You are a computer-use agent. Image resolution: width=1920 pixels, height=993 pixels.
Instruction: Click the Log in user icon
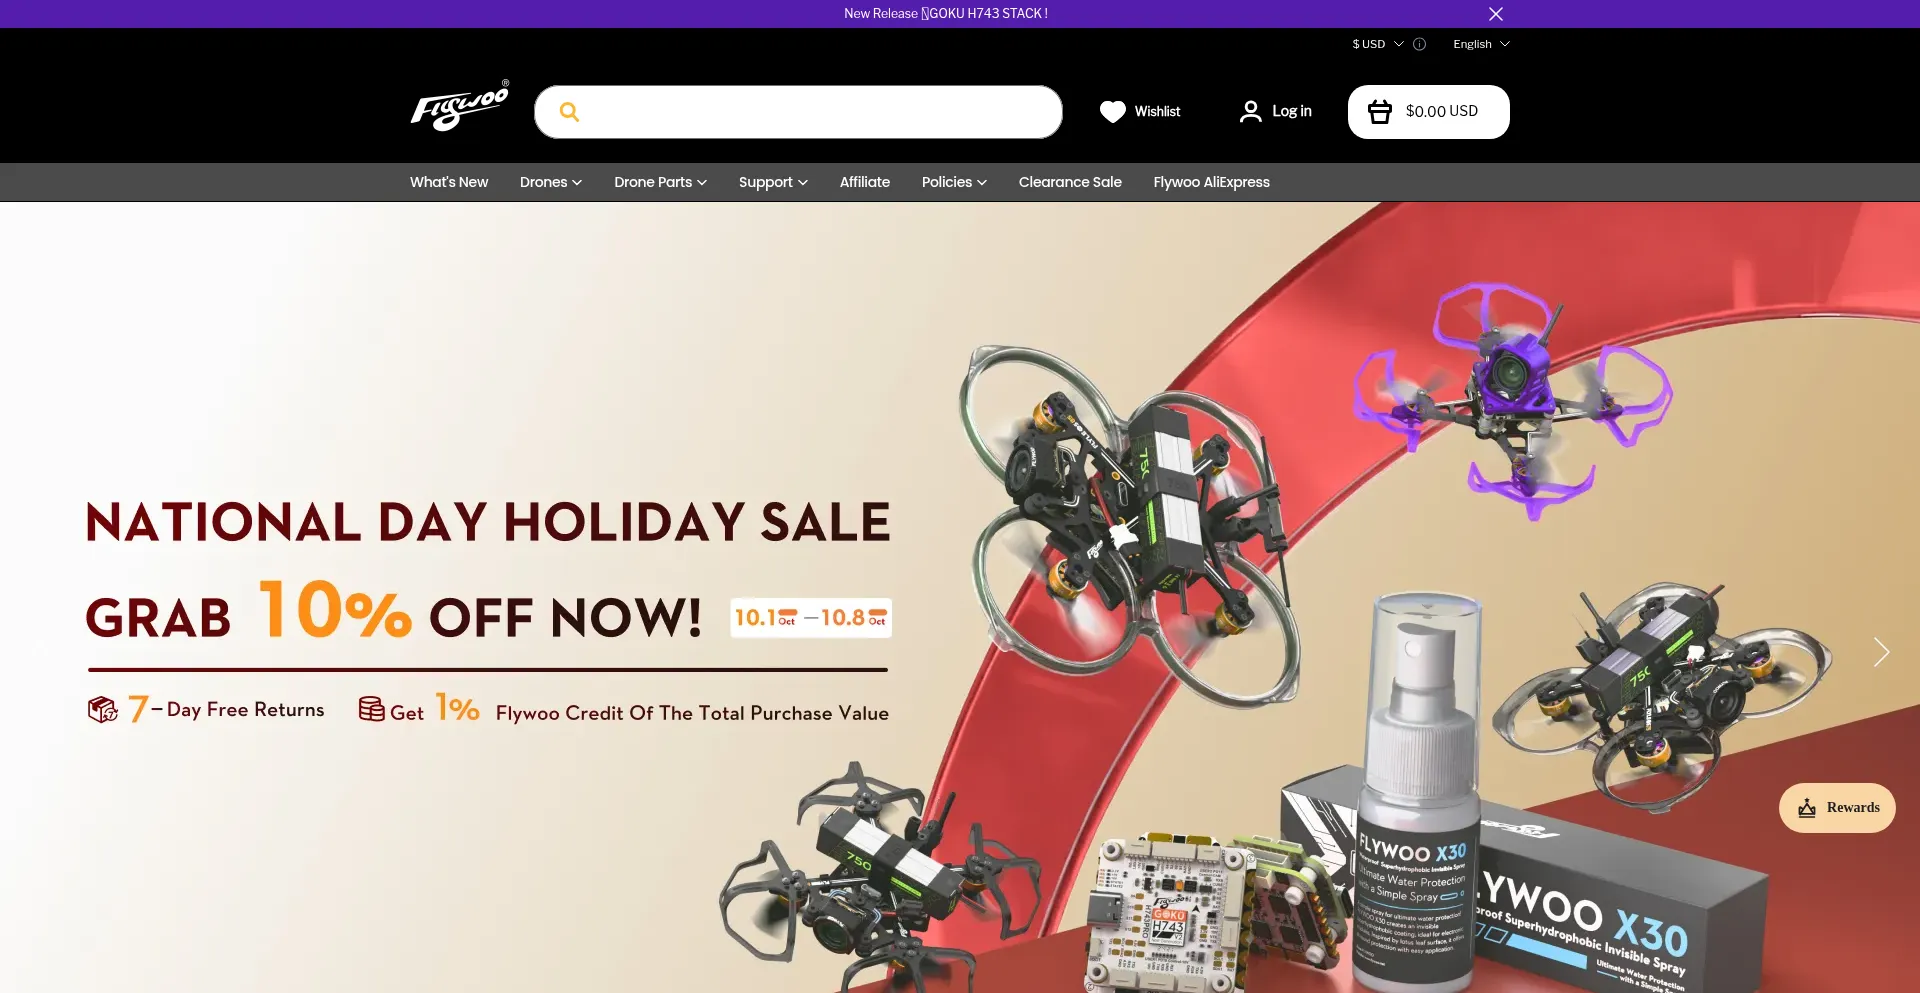point(1250,111)
